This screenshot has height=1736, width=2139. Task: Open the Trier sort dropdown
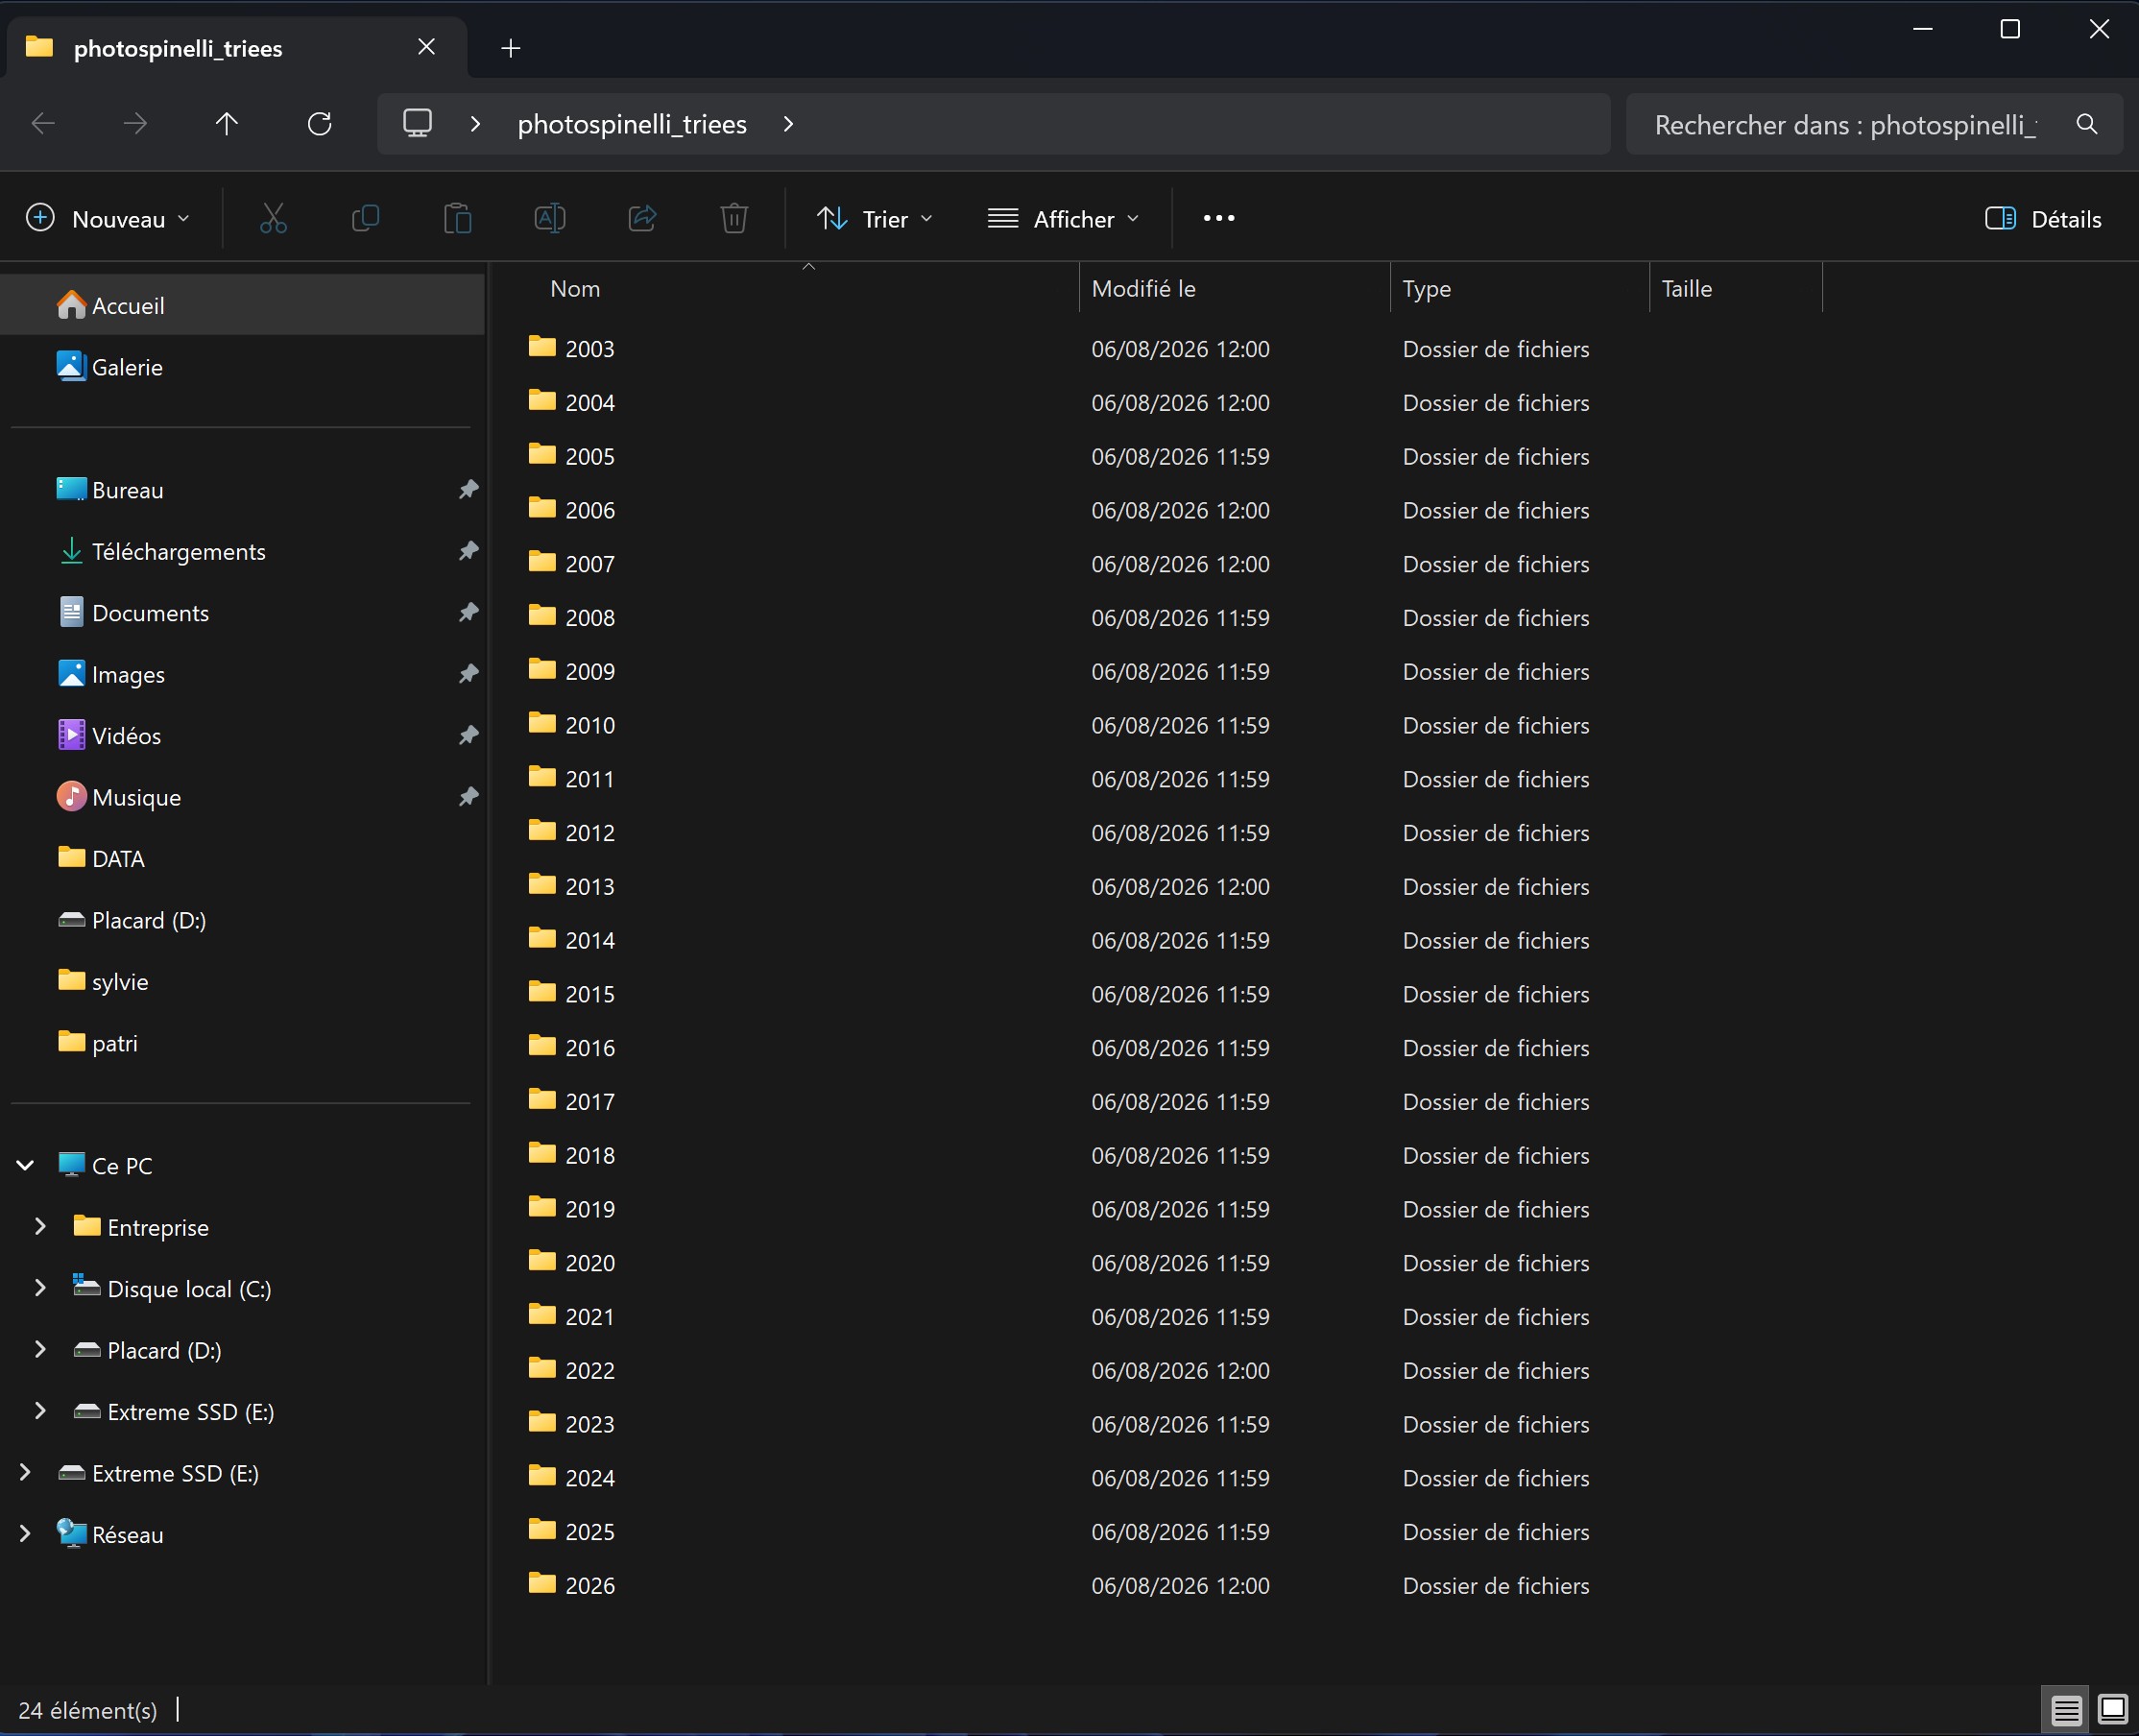coord(875,218)
